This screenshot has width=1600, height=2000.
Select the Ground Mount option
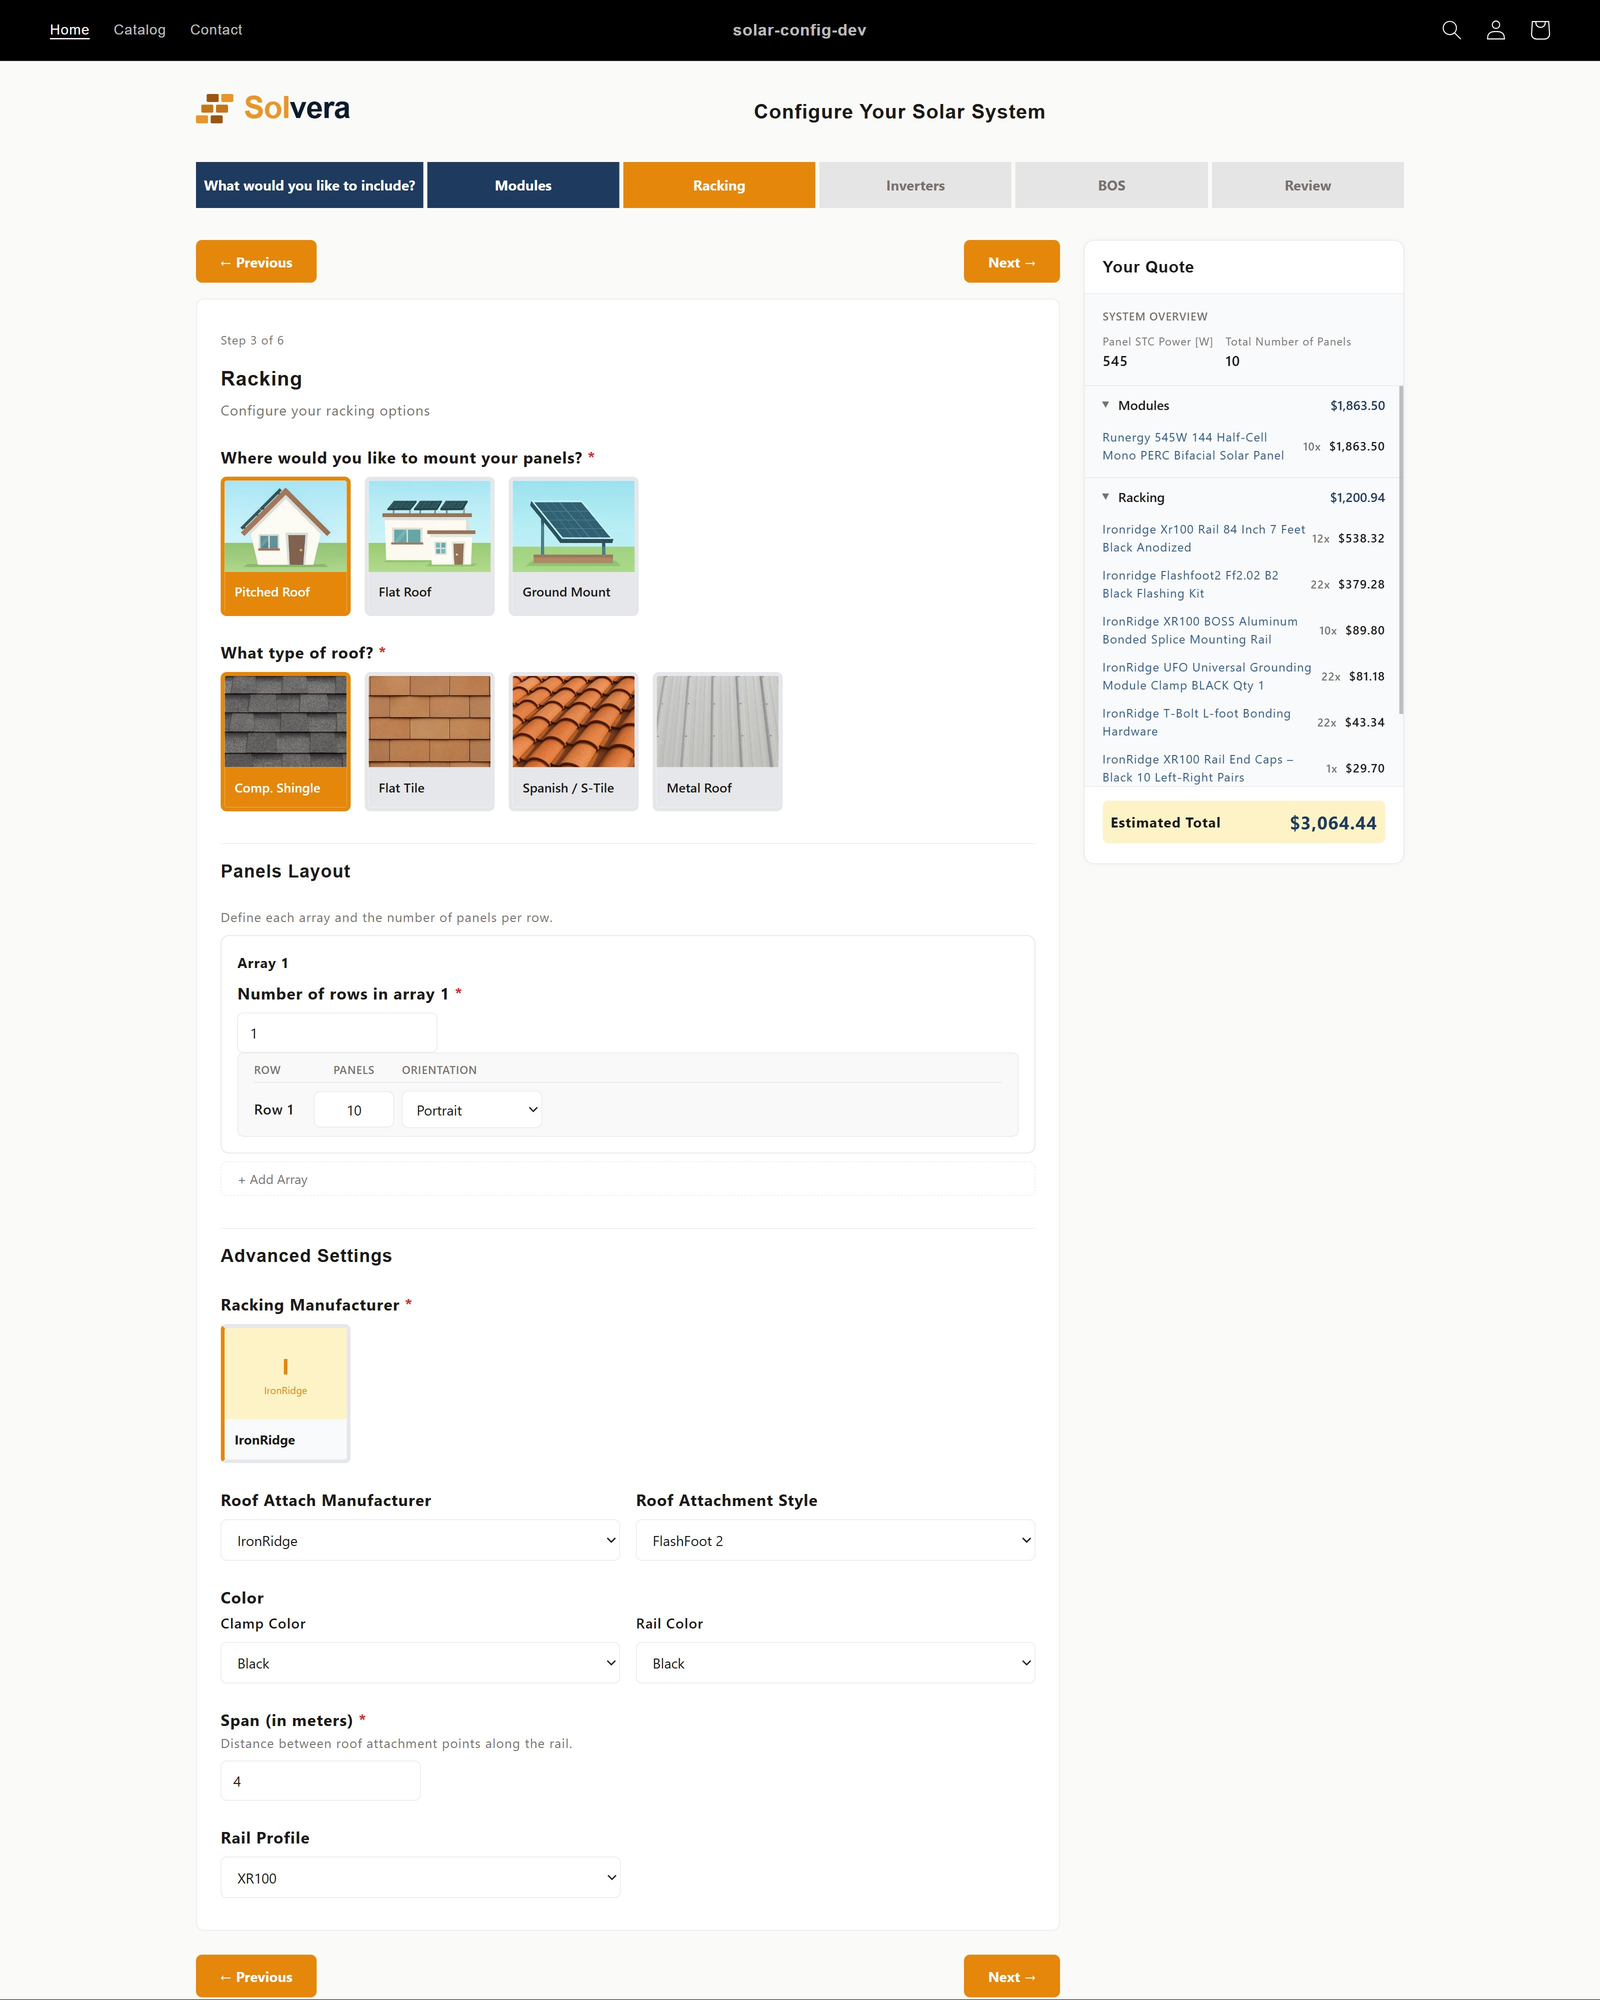(x=574, y=546)
